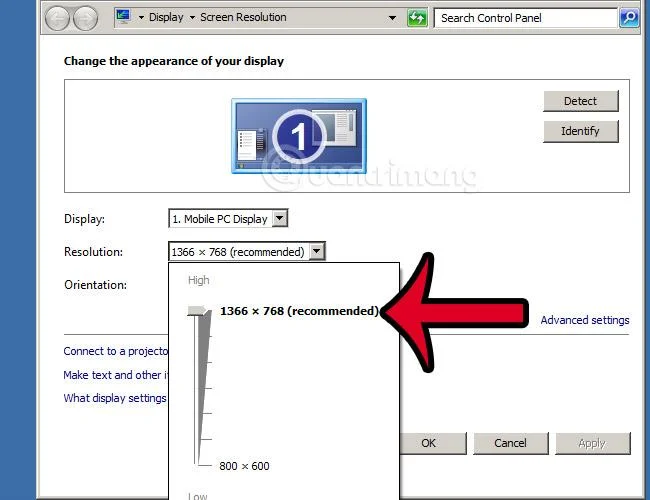Image resolution: width=650 pixels, height=500 pixels.
Task: Open the Display selection dropdown arrow
Action: coord(280,218)
